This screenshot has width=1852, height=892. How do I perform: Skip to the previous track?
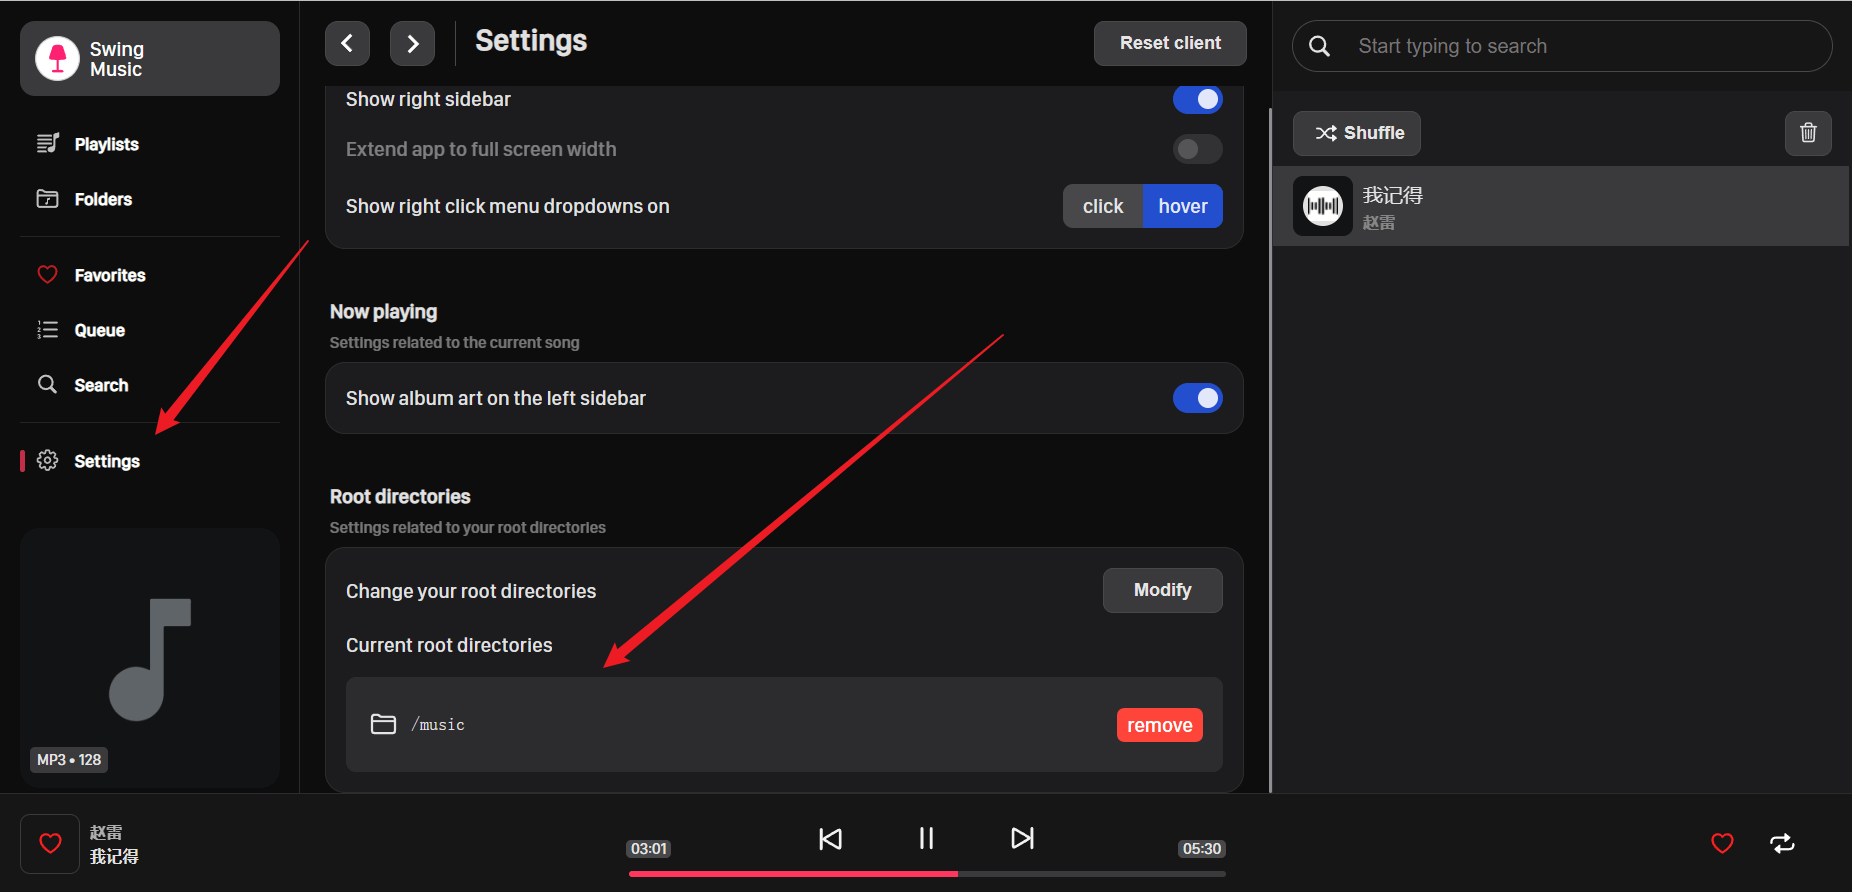pyautogui.click(x=830, y=838)
